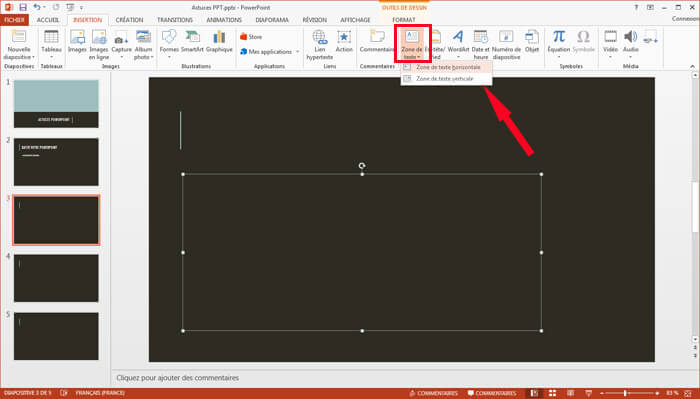Switch to the DIAPORAMA tab
Image resolution: width=700 pixels, height=399 pixels.
272,20
